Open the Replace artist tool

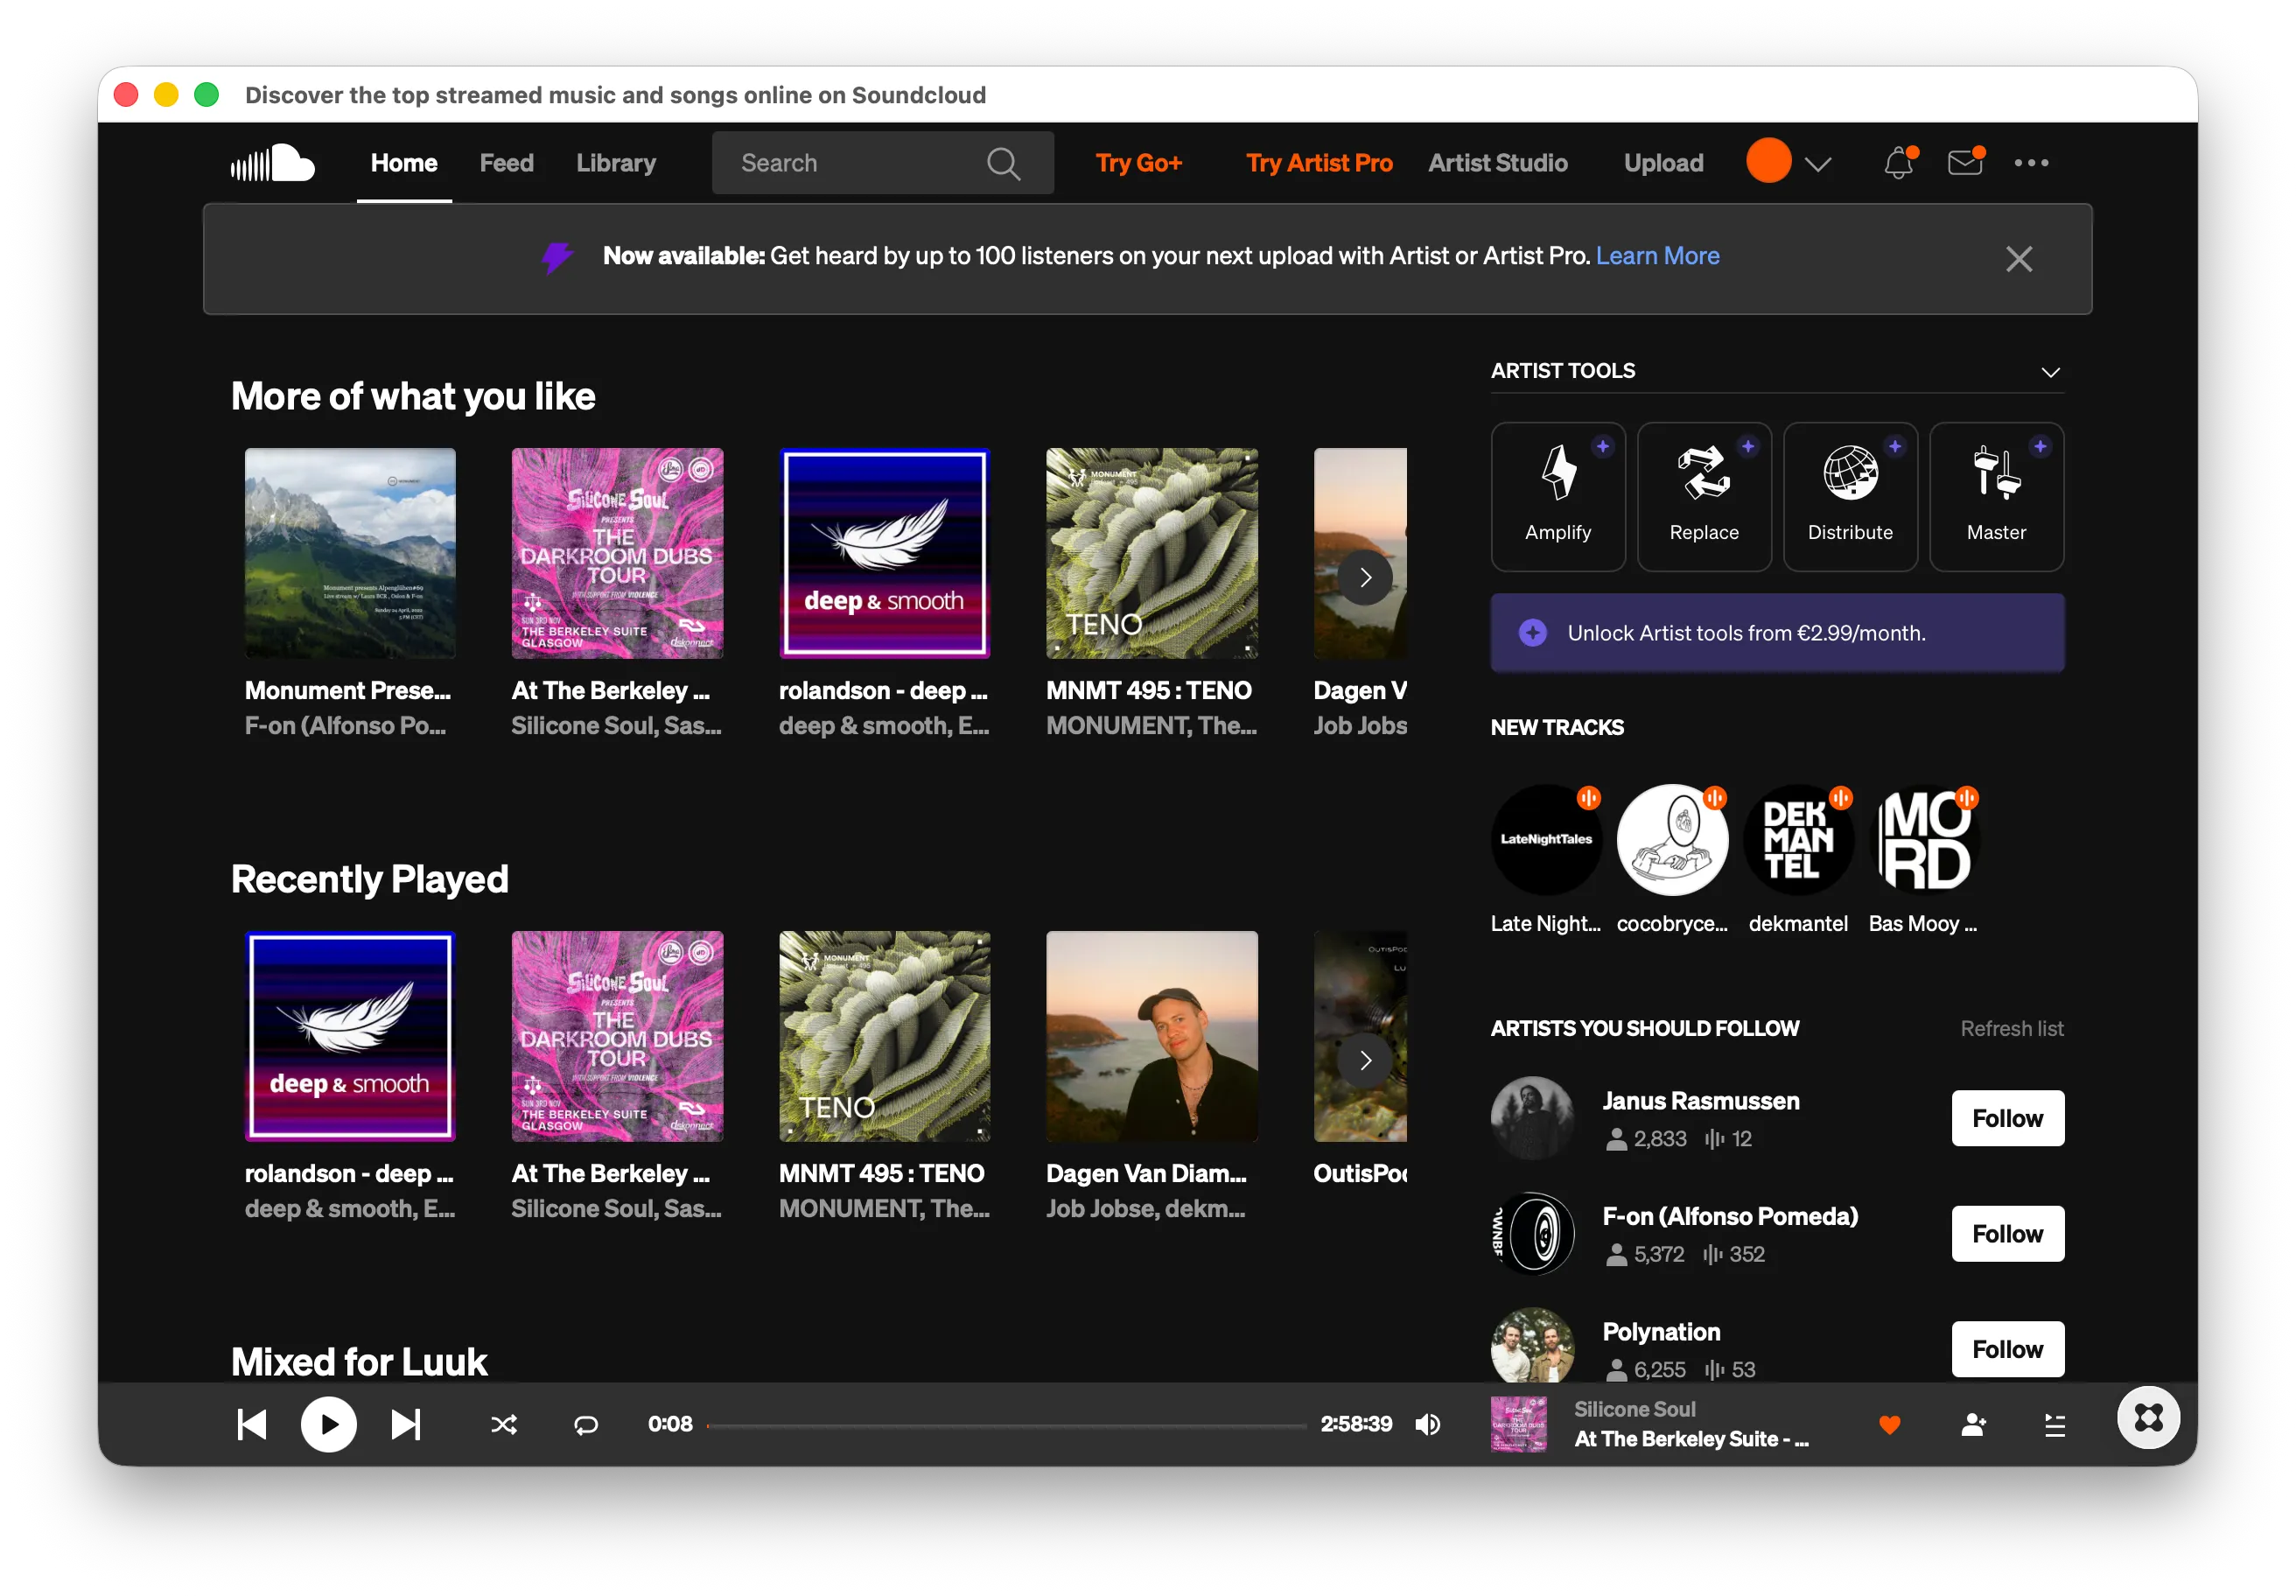[x=1703, y=496]
